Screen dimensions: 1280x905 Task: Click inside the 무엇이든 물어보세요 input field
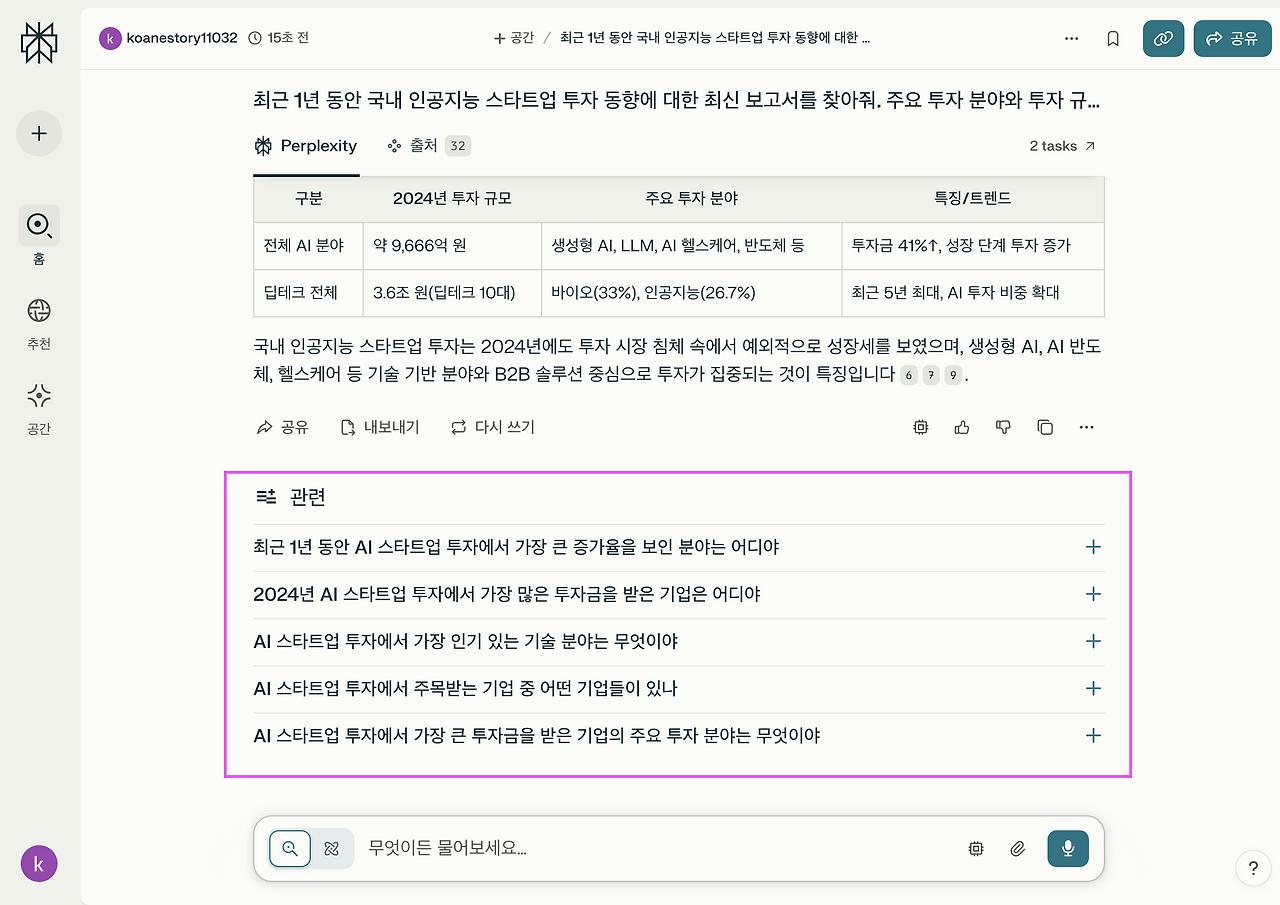(600, 848)
